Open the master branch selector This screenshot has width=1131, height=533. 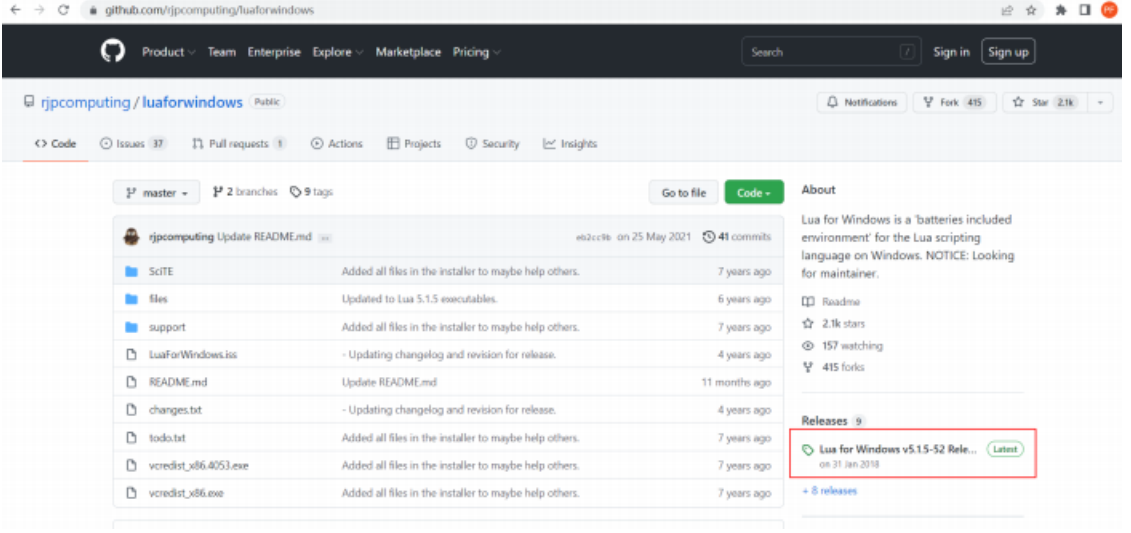[157, 193]
